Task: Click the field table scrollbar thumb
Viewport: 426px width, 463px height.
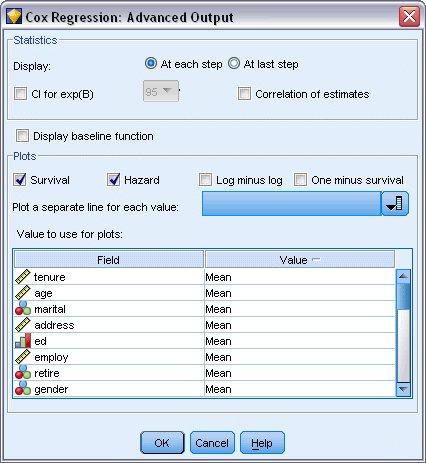Action: [x=403, y=296]
